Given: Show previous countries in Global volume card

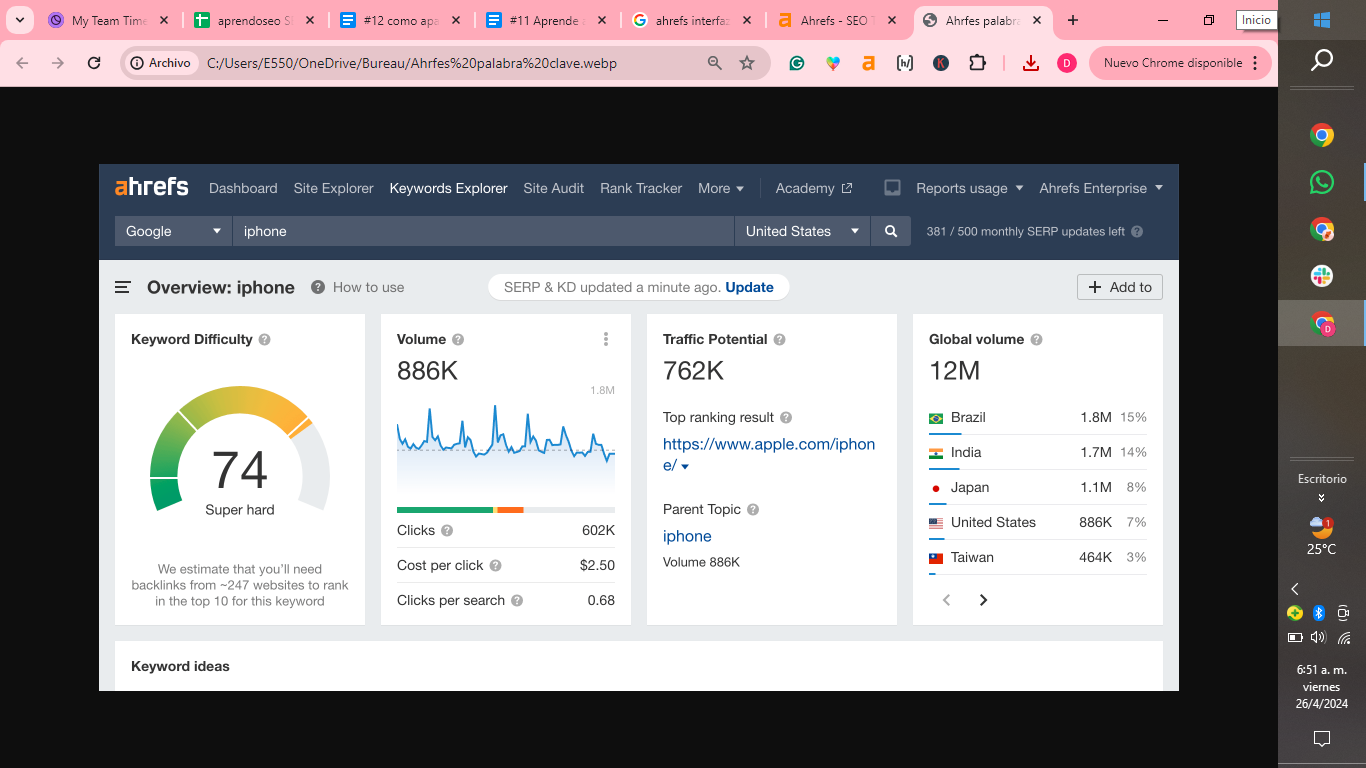Looking at the screenshot, I should click(946, 600).
